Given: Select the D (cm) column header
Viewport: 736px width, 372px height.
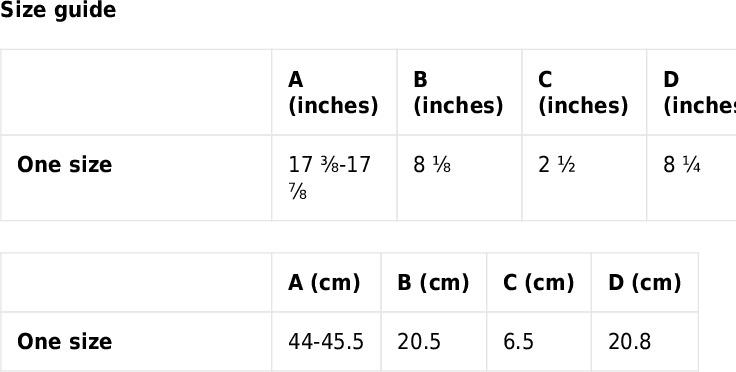Looking at the screenshot, I should click(x=645, y=282).
